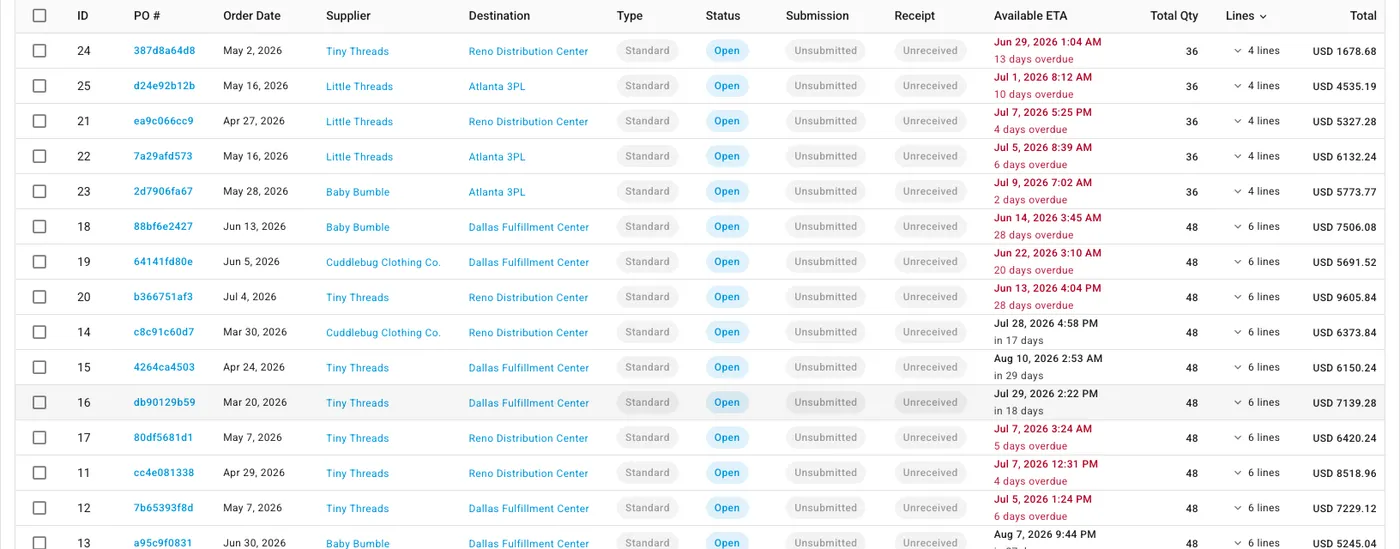Screen dimensions: 1400x549
Task: Sort by the Supplier column header
Action: point(348,16)
